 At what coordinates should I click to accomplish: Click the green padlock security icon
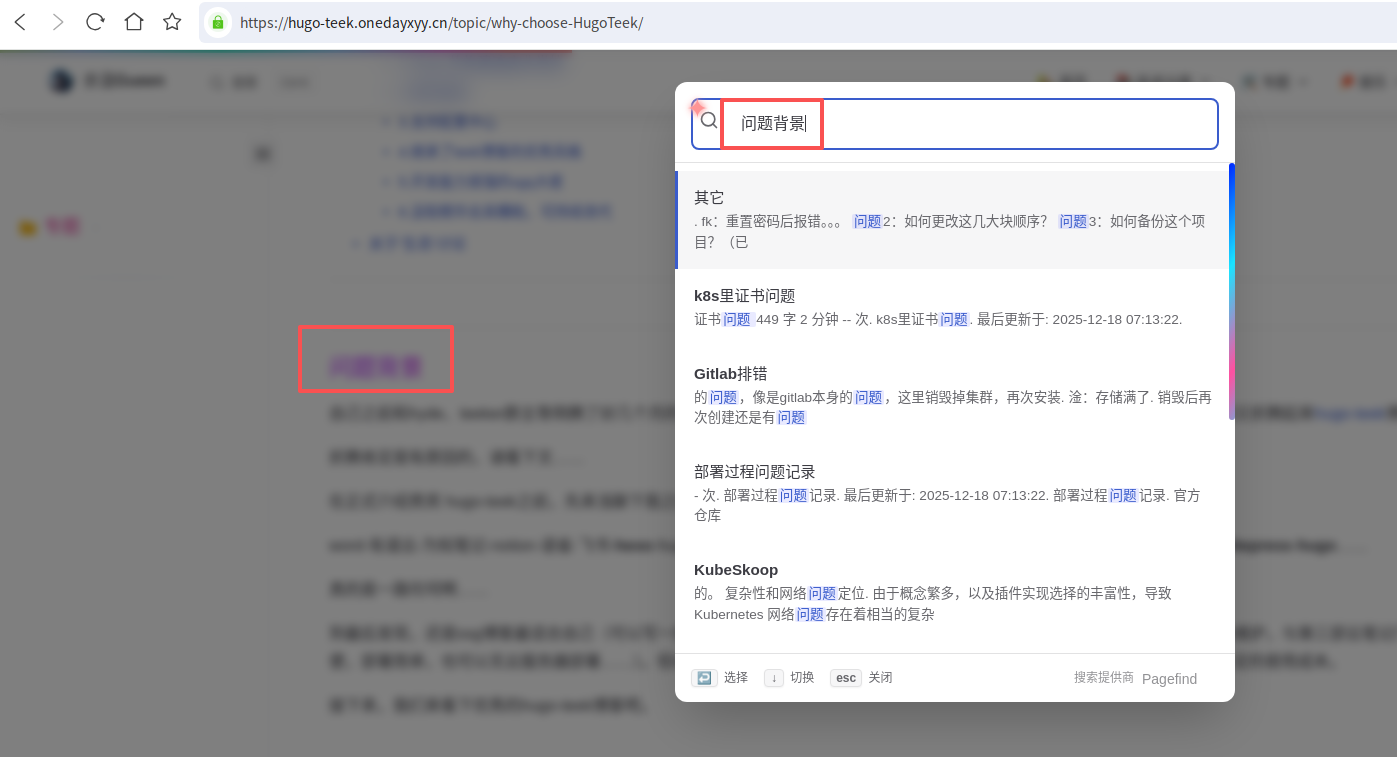coord(218,22)
